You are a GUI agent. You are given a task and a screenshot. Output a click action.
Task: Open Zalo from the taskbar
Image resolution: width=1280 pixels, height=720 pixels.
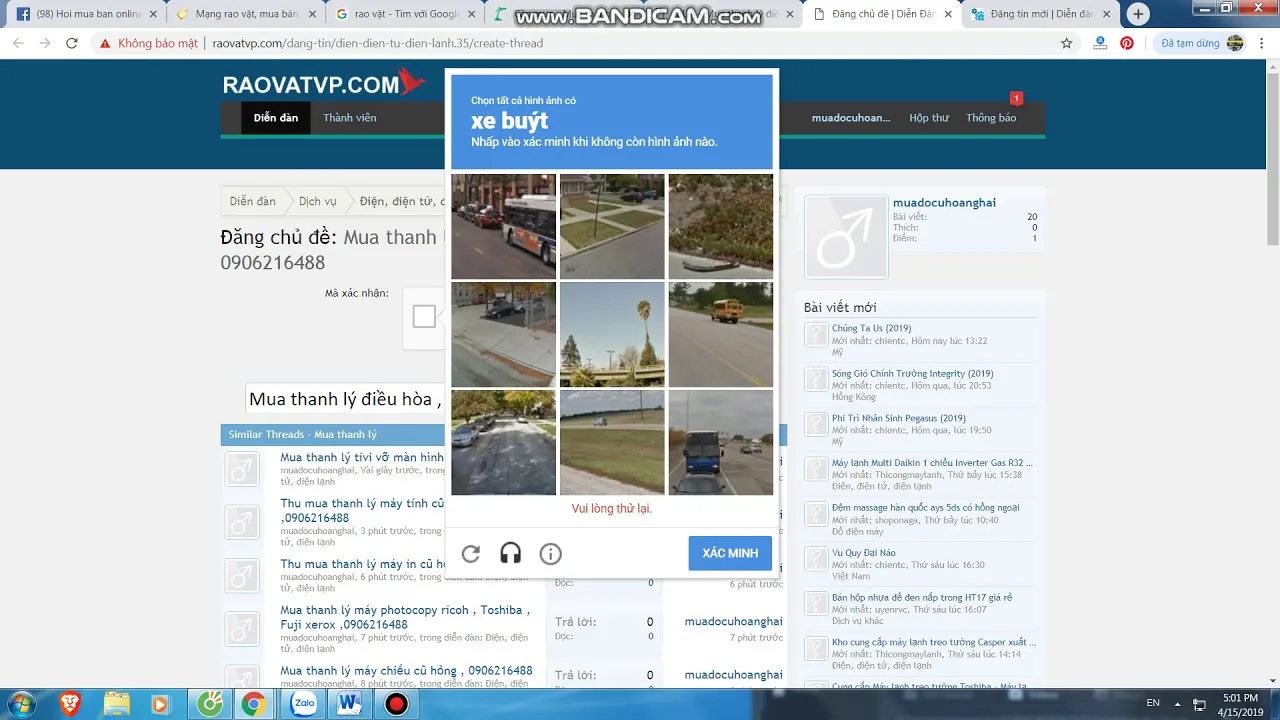[x=304, y=704]
